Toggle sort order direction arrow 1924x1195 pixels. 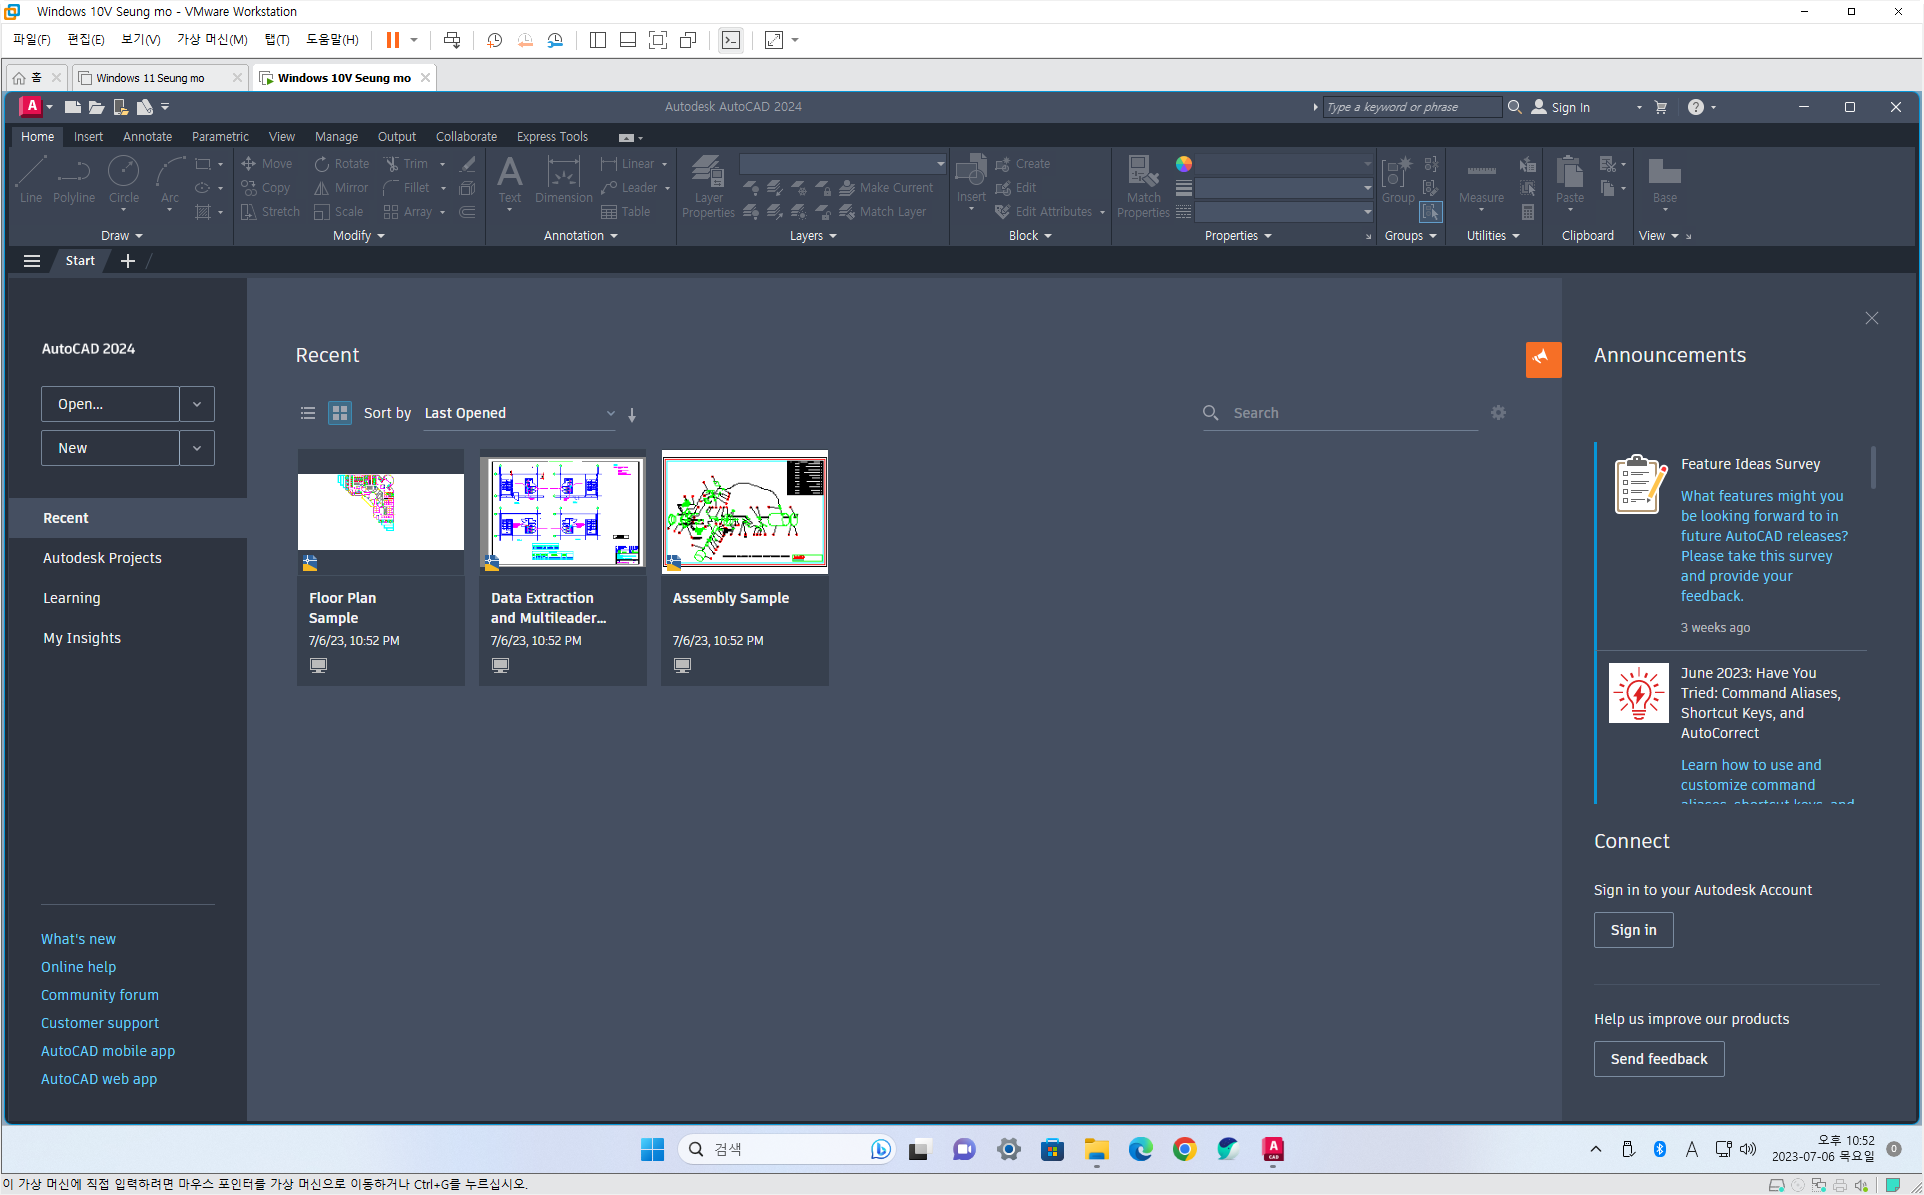tap(632, 414)
